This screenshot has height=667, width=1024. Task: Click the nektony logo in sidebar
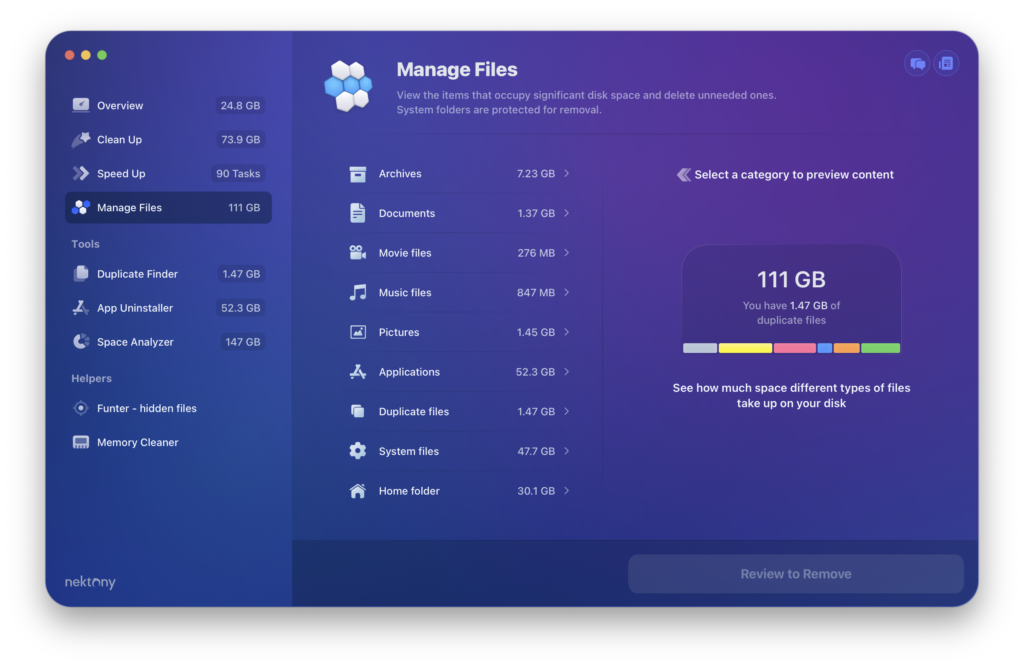90,581
